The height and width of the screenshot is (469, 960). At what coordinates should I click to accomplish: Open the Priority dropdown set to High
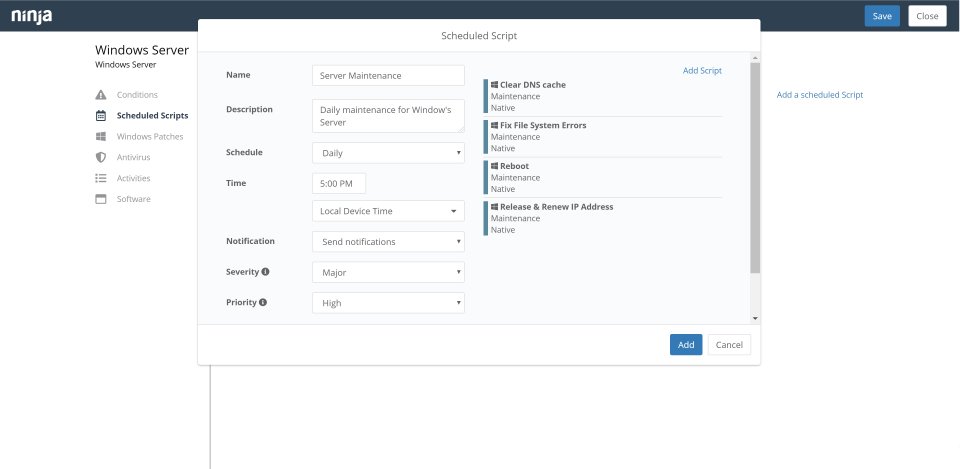(x=388, y=303)
